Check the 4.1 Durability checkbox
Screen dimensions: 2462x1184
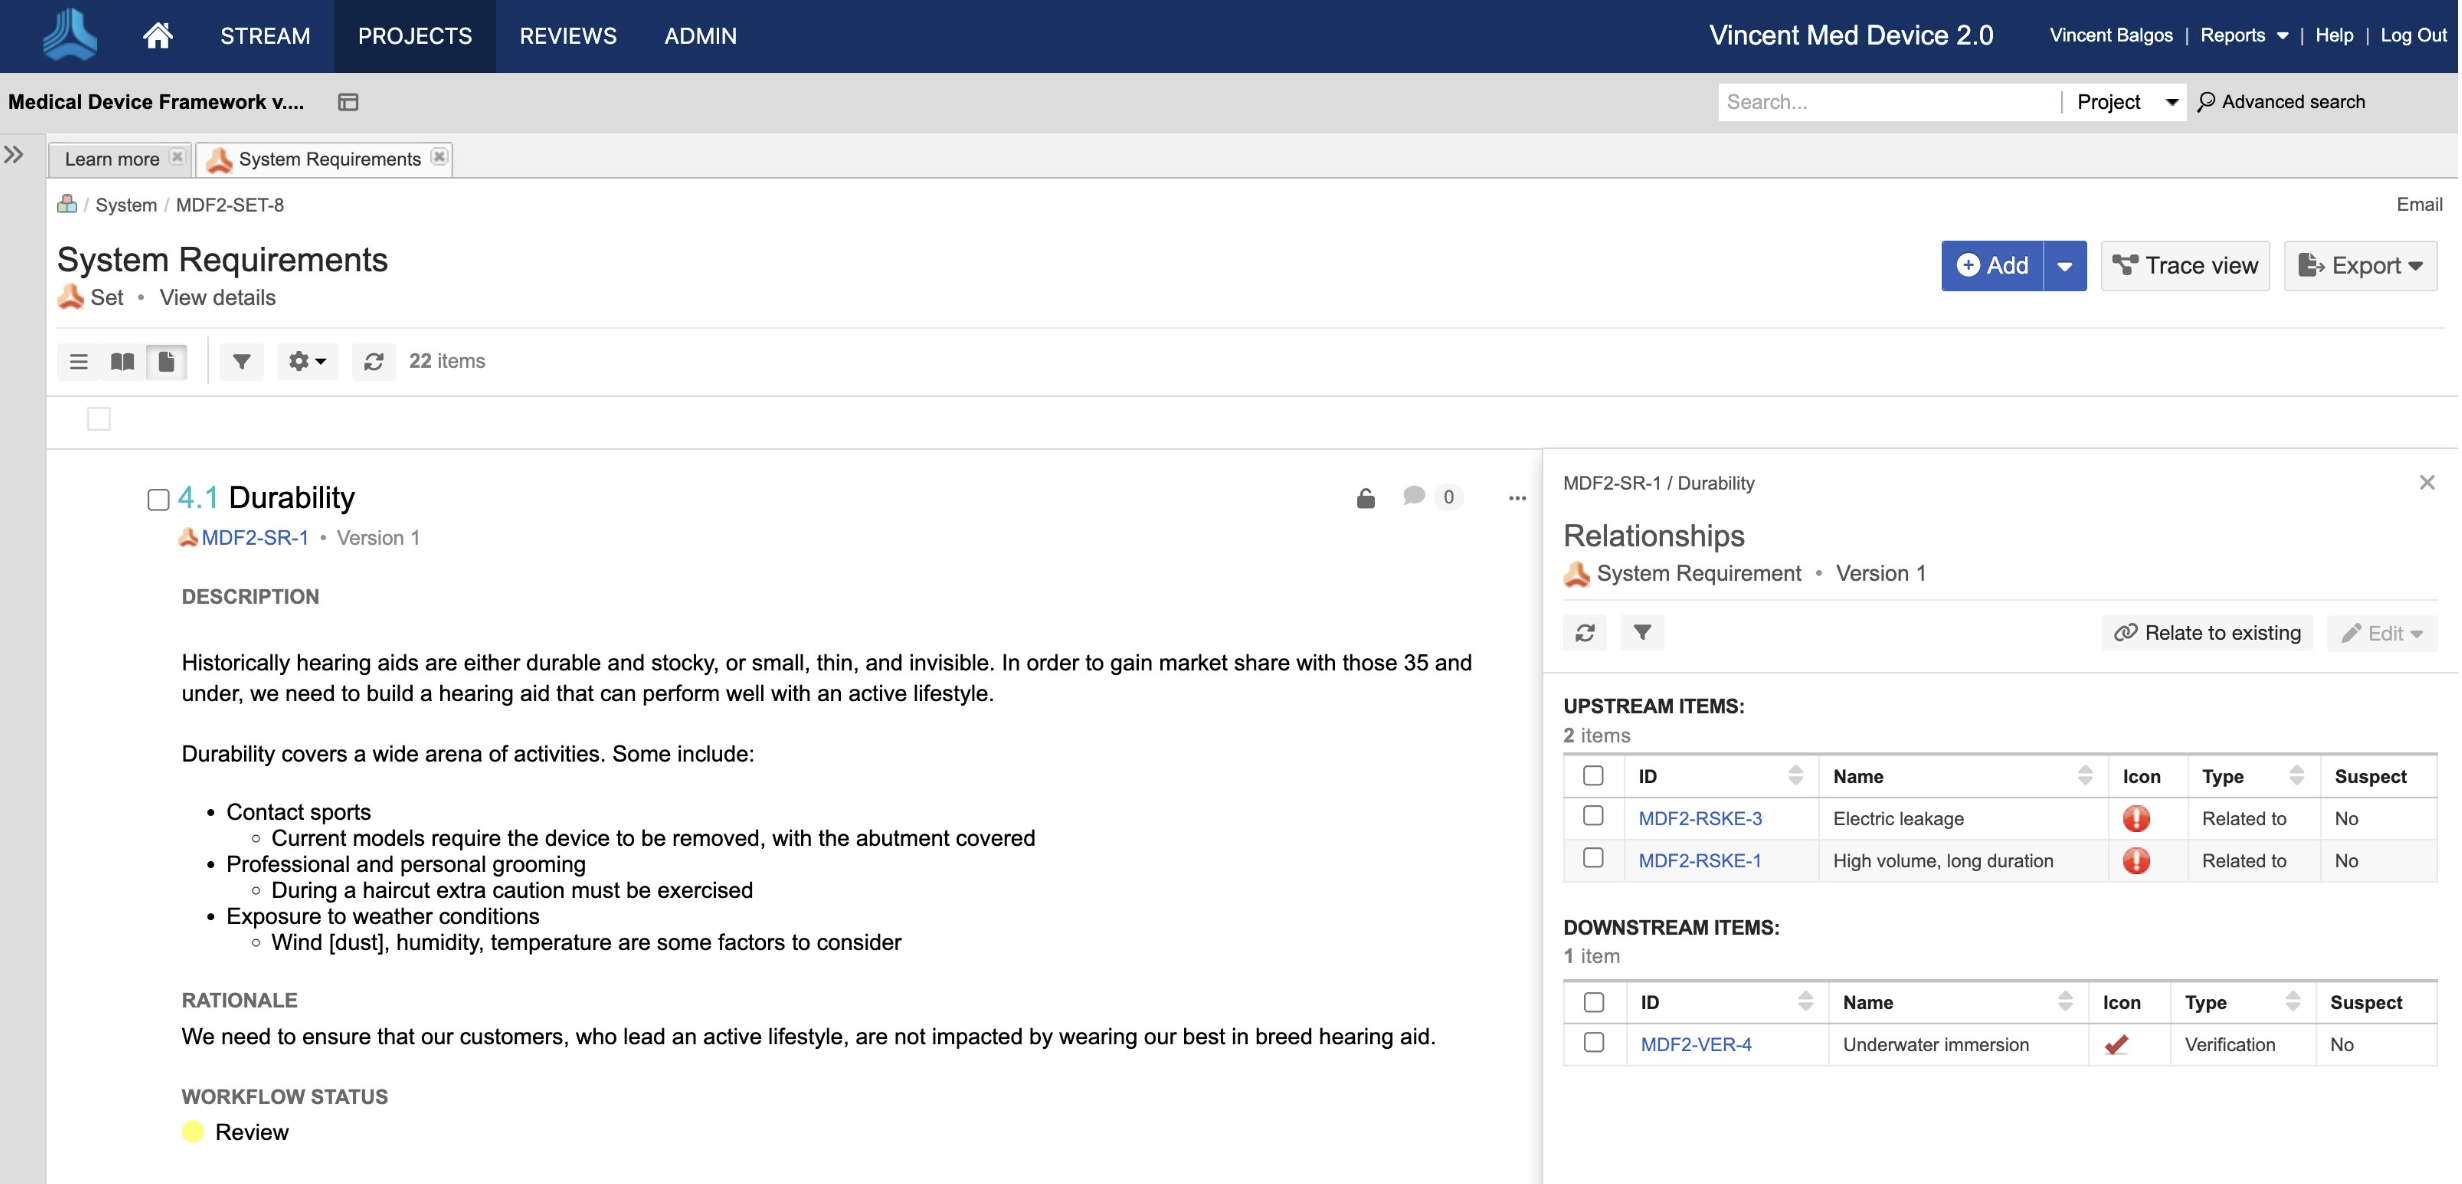[x=158, y=499]
